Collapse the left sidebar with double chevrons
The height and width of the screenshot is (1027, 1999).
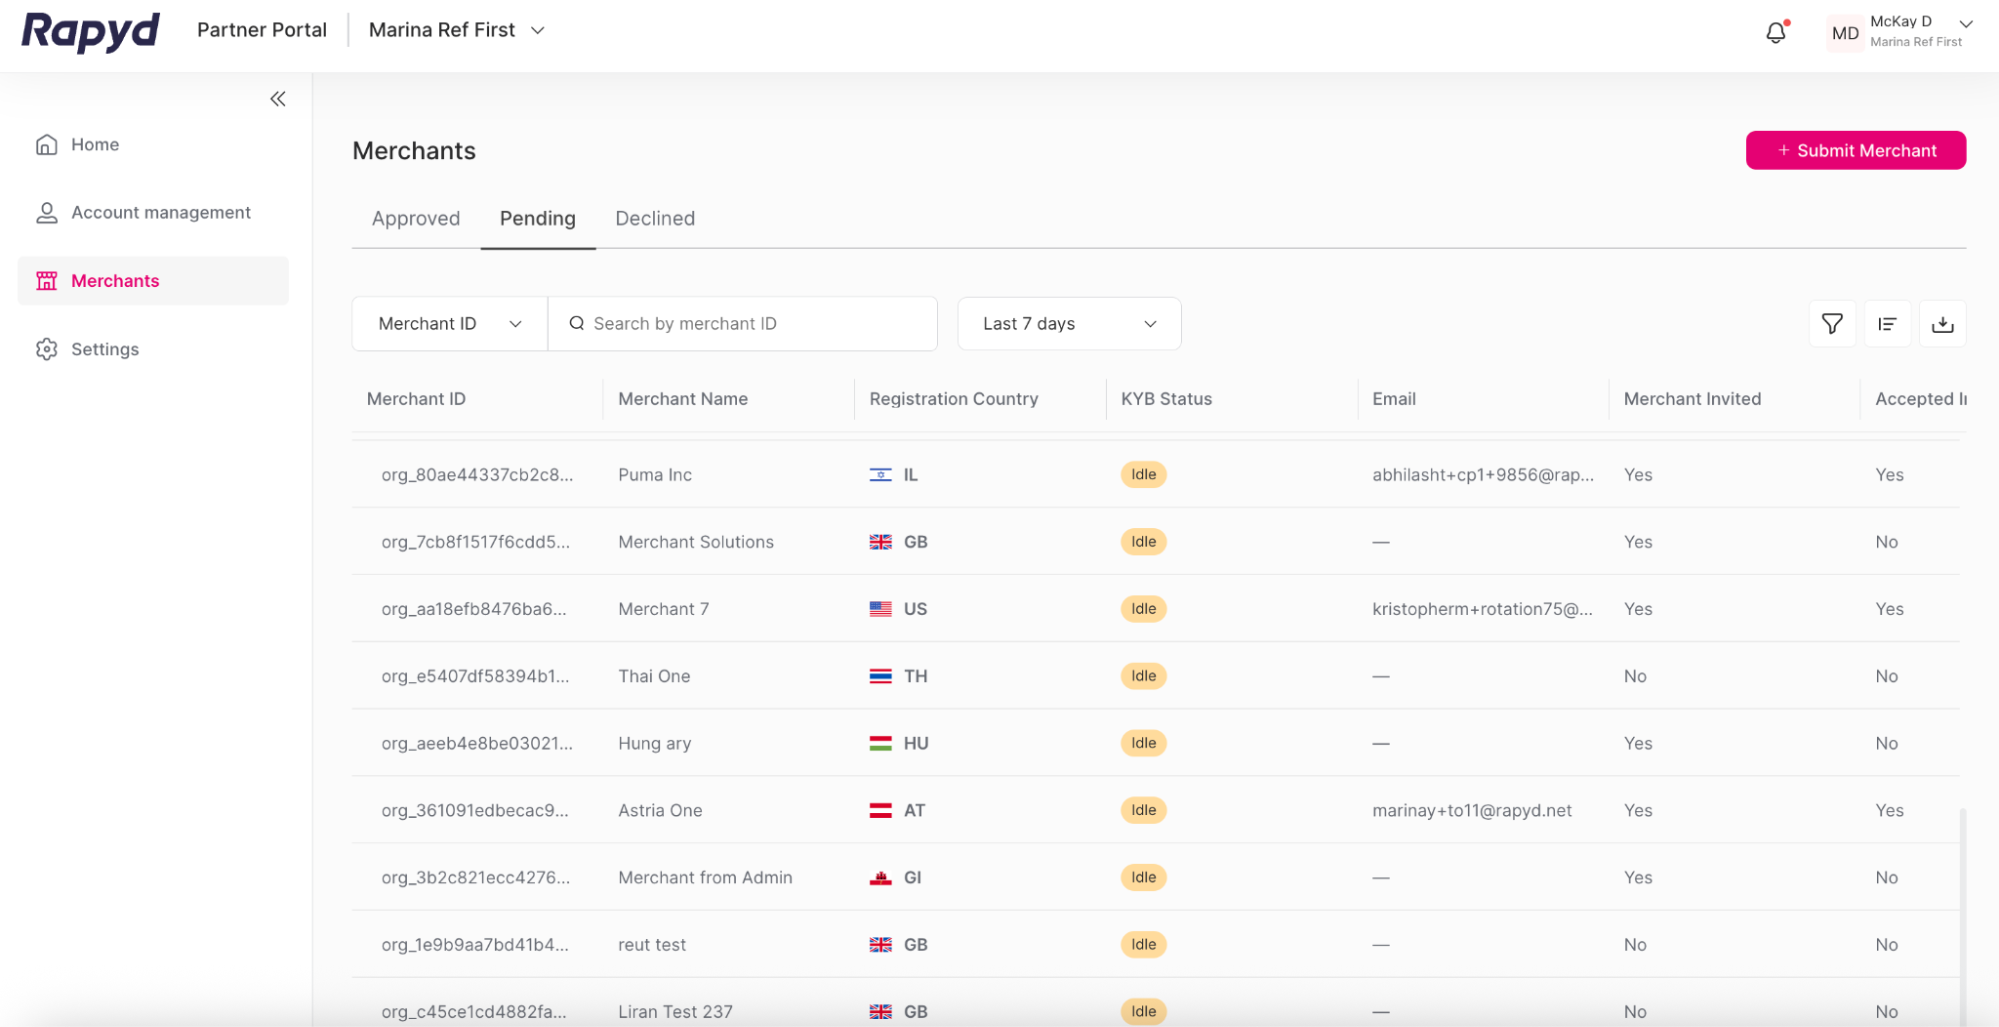277,98
